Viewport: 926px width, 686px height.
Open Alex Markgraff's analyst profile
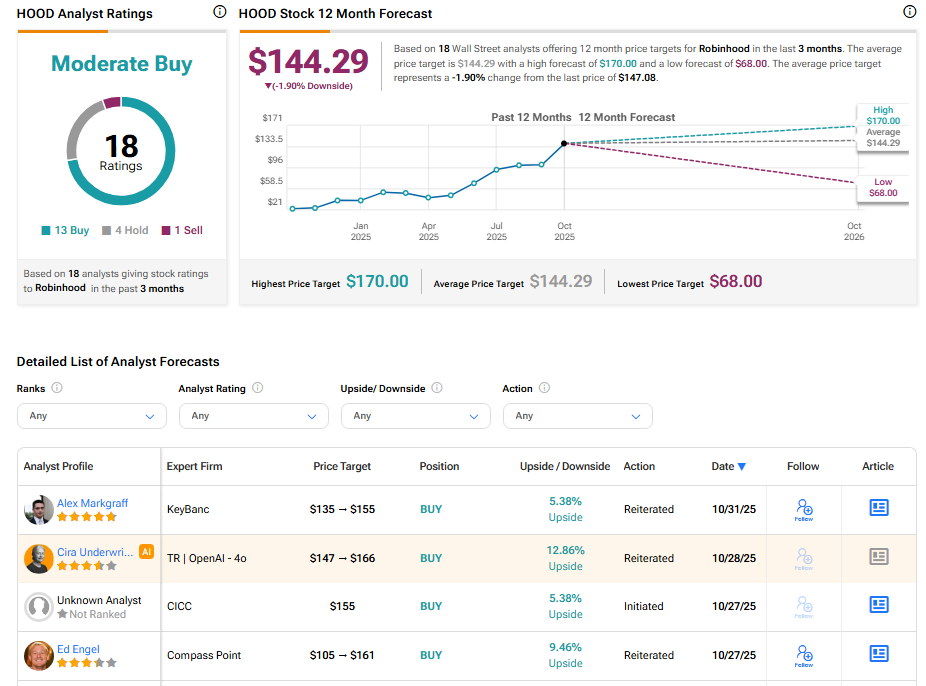pos(92,503)
